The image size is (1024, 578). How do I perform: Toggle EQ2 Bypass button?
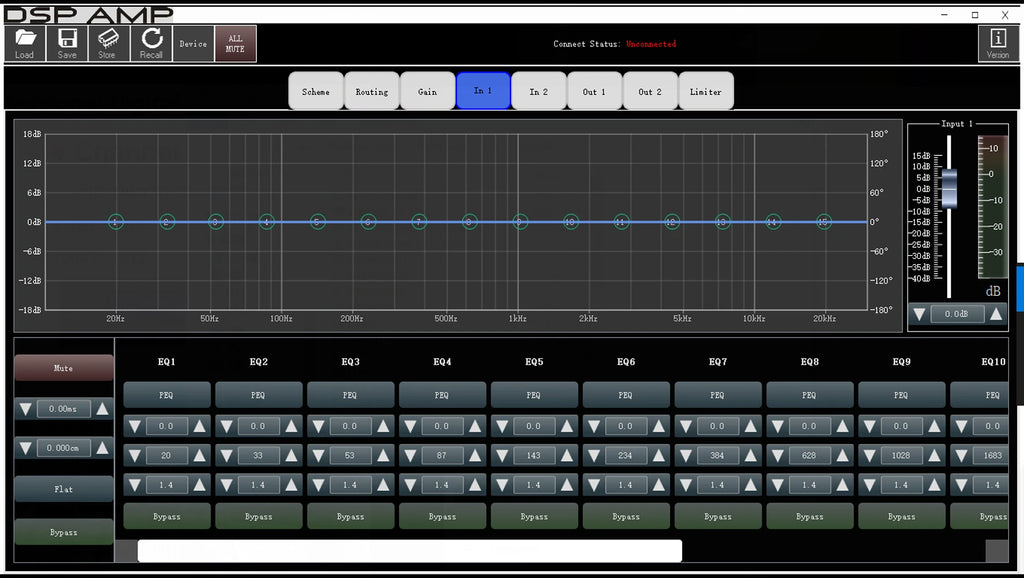click(x=259, y=516)
